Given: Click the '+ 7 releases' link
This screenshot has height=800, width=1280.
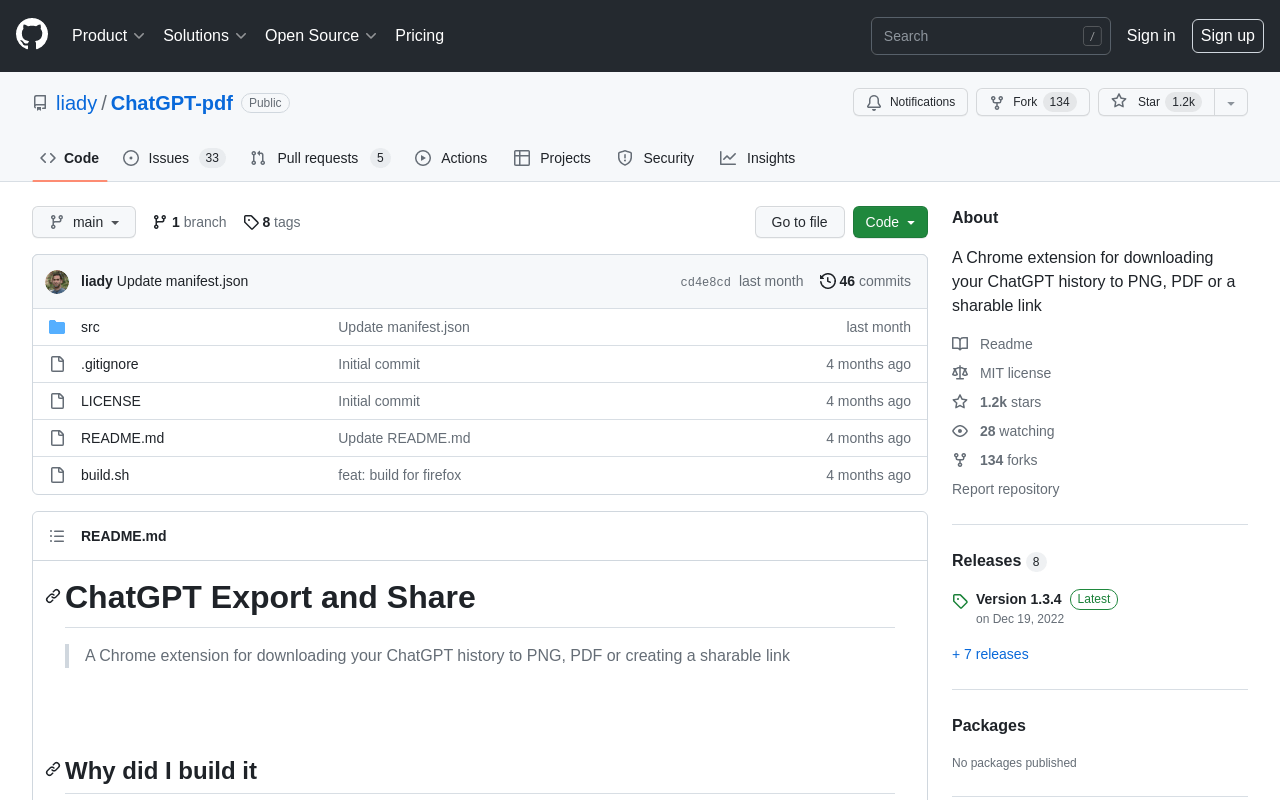Looking at the screenshot, I should [990, 654].
